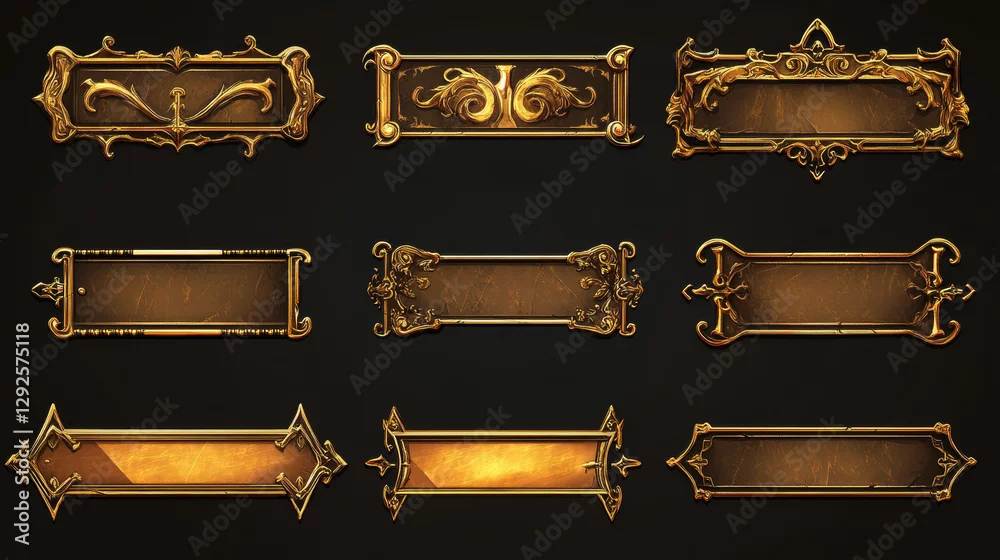
Task: Click the triangular crest atop the top-right frame
Action: 816,37
